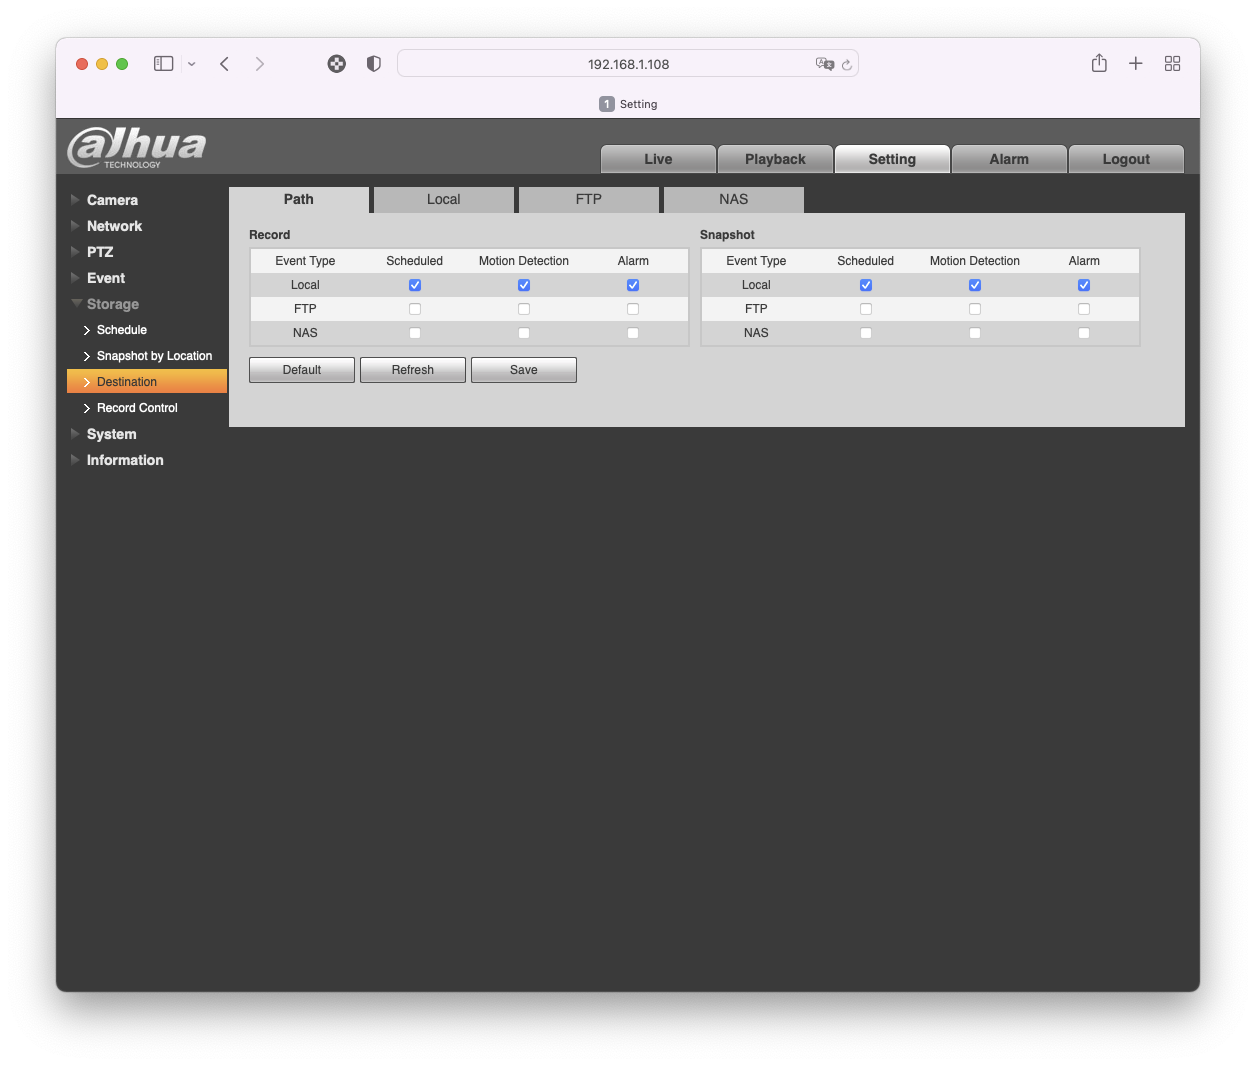
Task: Open sidebar options dropdown arrow
Action: (191, 64)
